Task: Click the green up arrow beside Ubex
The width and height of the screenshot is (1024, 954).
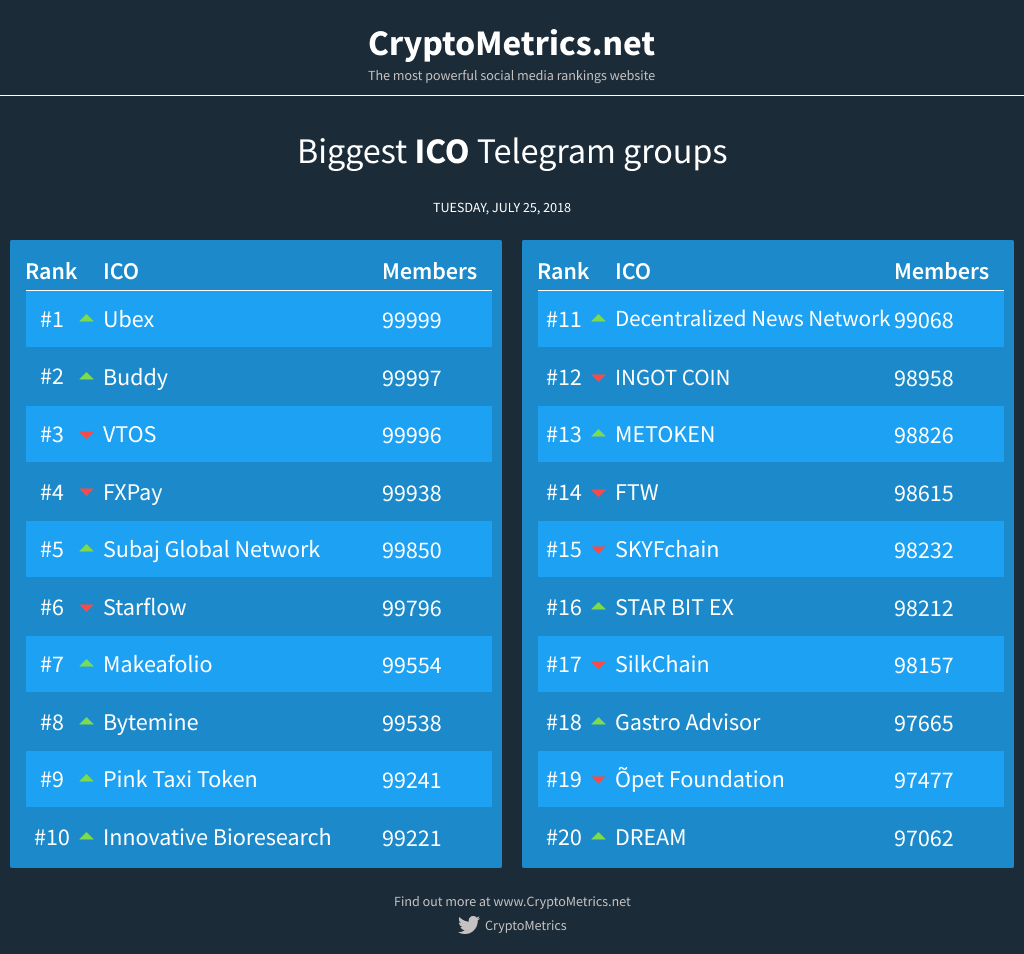Action: [85, 319]
